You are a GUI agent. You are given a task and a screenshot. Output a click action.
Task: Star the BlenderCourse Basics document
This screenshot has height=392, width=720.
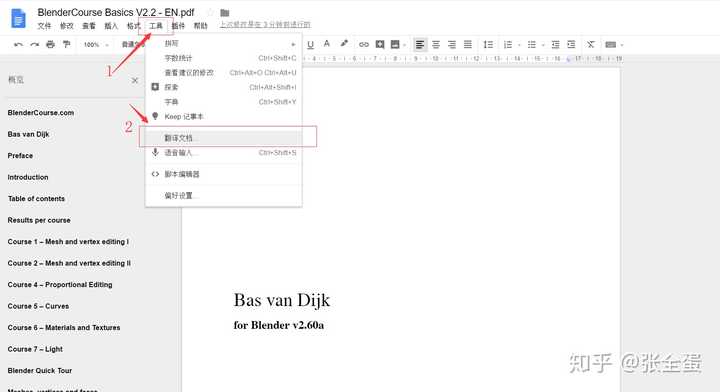click(x=210, y=12)
